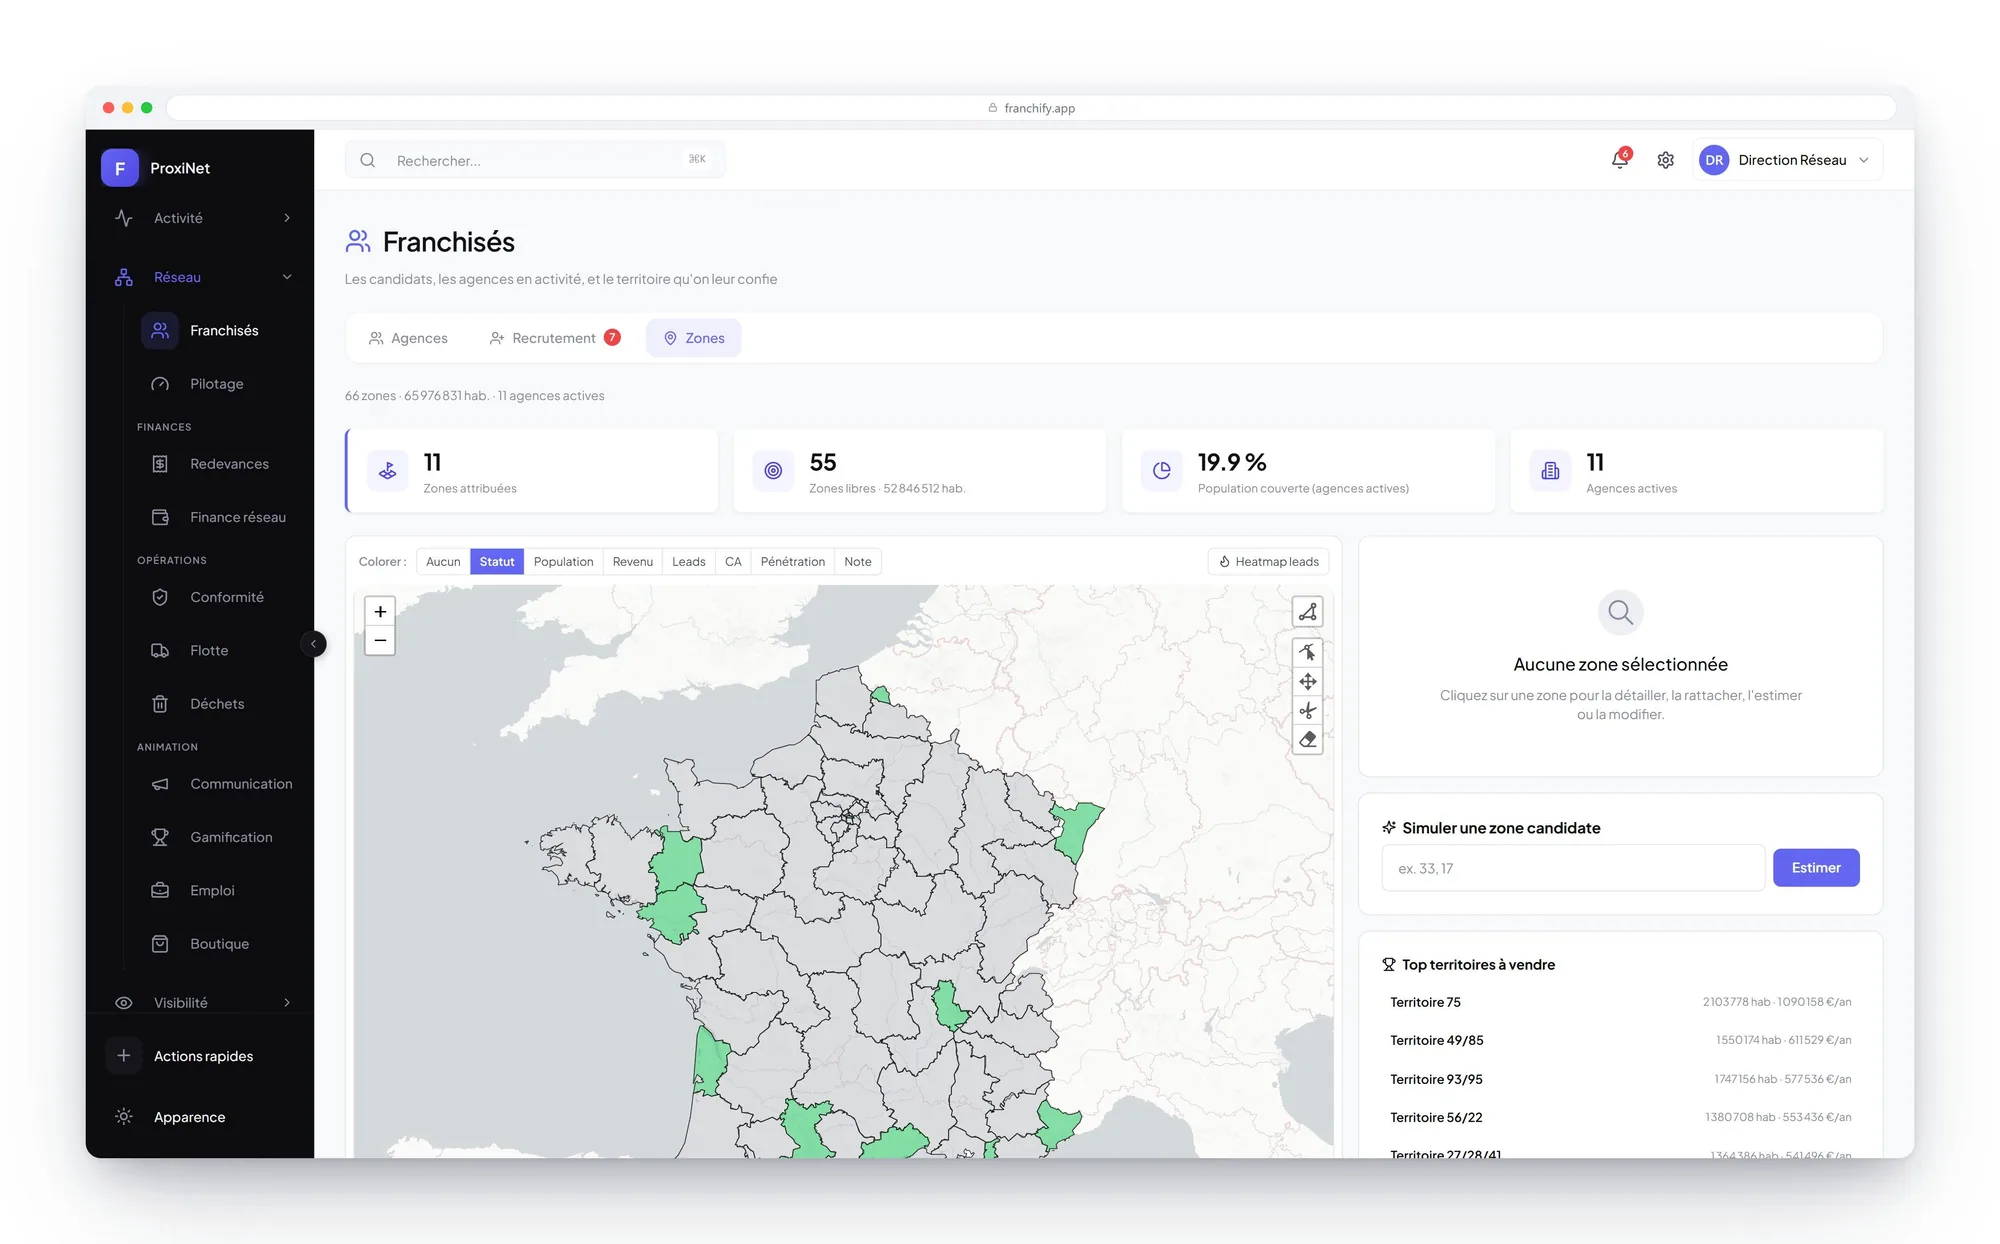
Task: Click the franchify.app address bar
Action: point(1031,108)
